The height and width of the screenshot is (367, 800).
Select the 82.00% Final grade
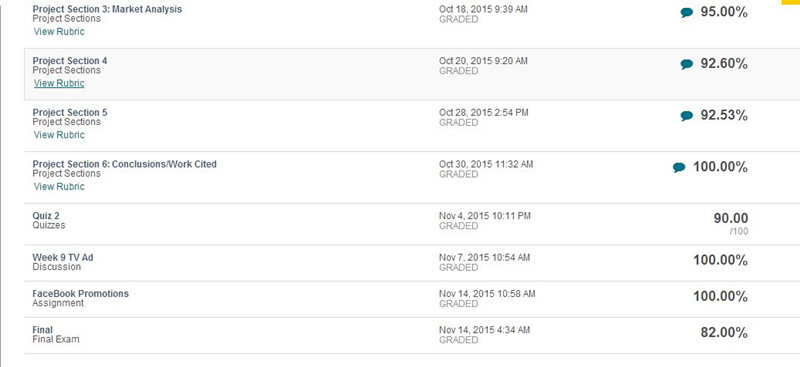(724, 333)
